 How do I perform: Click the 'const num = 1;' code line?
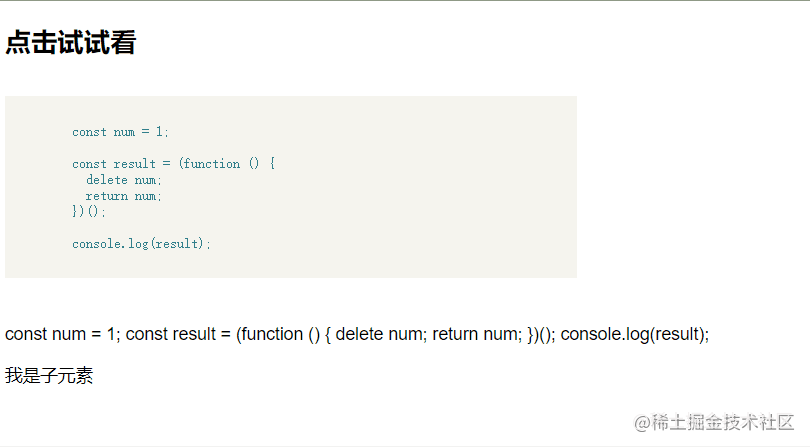pyautogui.click(x=120, y=132)
